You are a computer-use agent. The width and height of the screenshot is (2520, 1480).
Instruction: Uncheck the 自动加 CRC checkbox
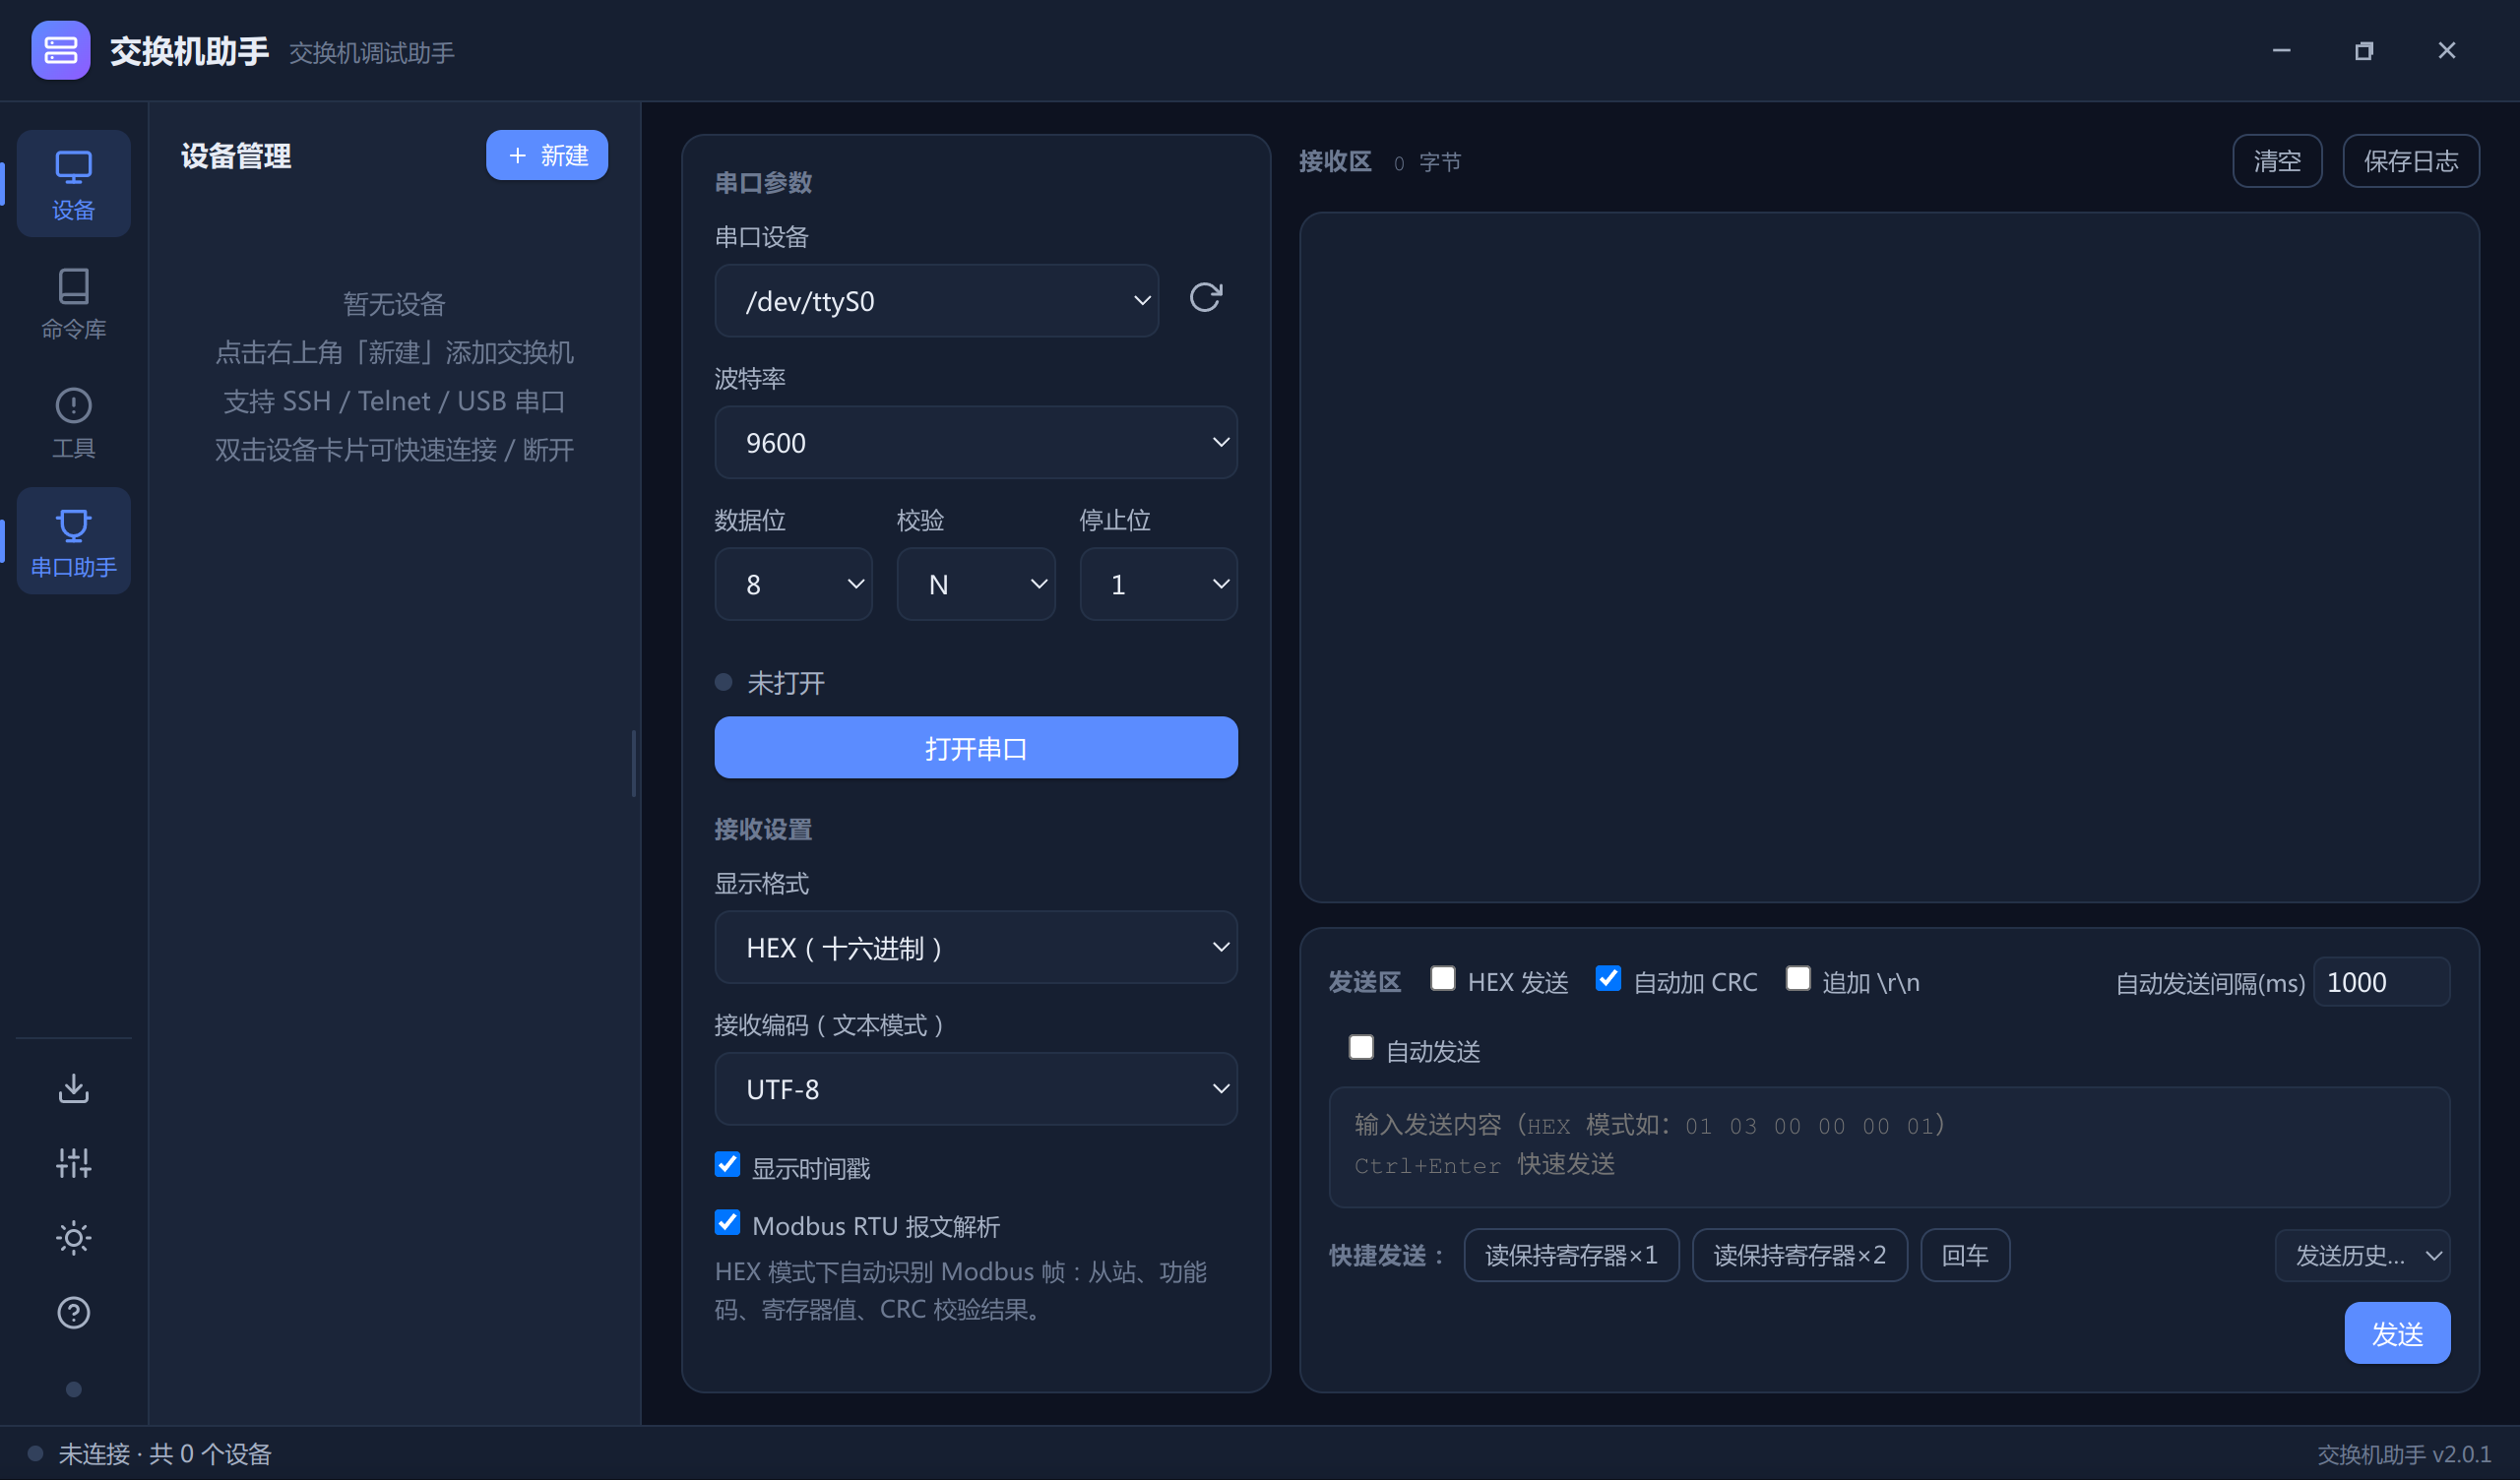tap(1608, 979)
